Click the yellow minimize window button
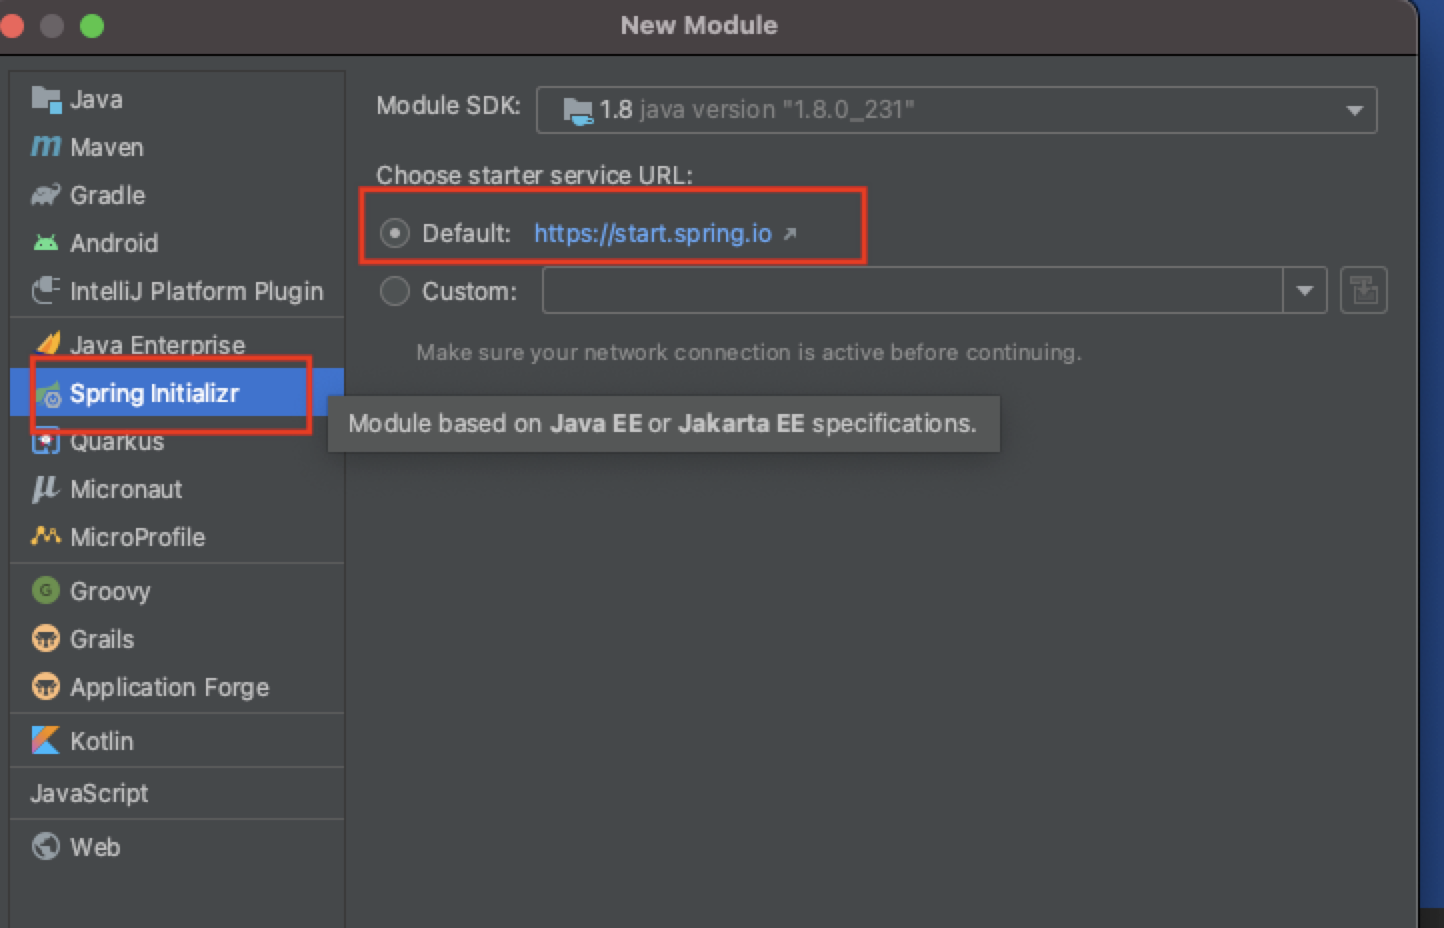The width and height of the screenshot is (1444, 928). click(x=52, y=26)
